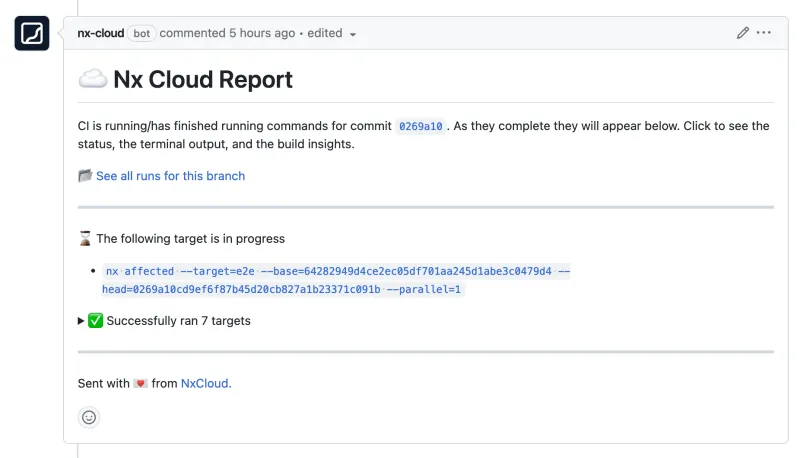Open the three-dot comment options menu

(764, 33)
